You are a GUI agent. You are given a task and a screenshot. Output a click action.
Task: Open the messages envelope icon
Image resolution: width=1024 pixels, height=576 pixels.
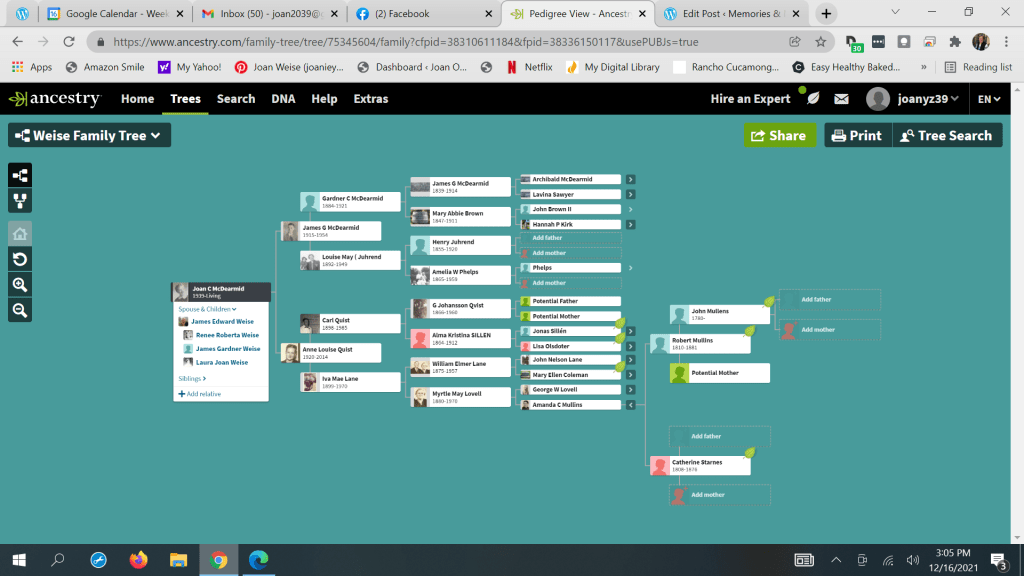841,99
